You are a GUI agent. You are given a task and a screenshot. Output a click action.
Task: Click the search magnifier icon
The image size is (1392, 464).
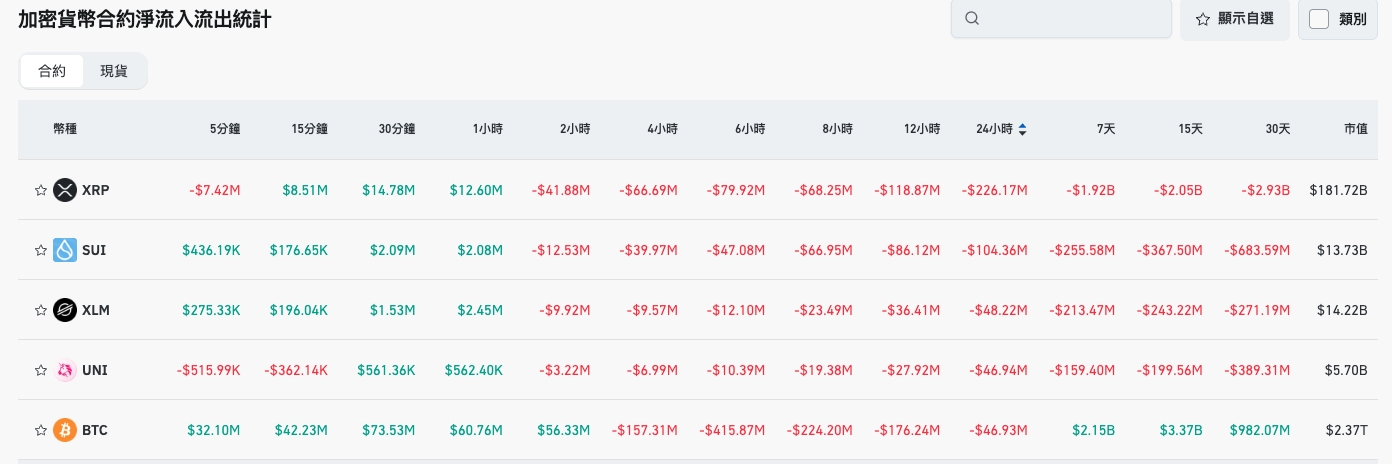[972, 19]
